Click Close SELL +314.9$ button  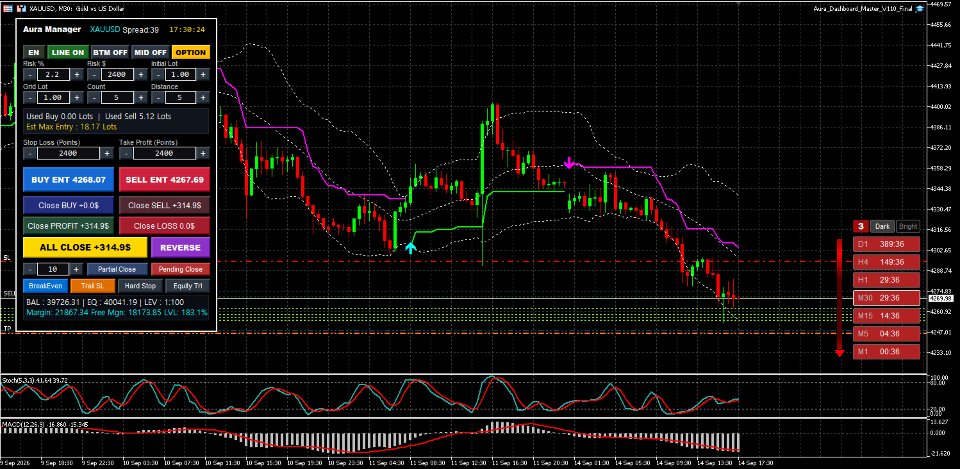[x=164, y=205]
